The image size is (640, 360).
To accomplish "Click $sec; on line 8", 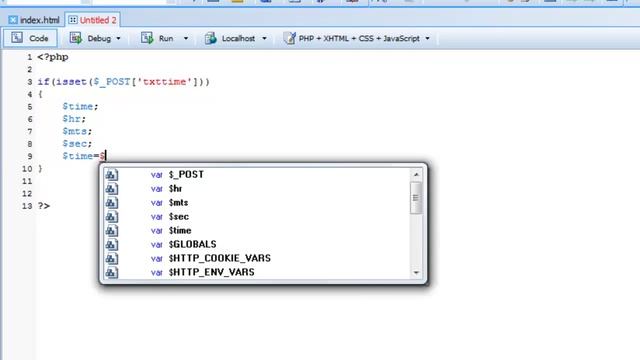I will pos(77,144).
